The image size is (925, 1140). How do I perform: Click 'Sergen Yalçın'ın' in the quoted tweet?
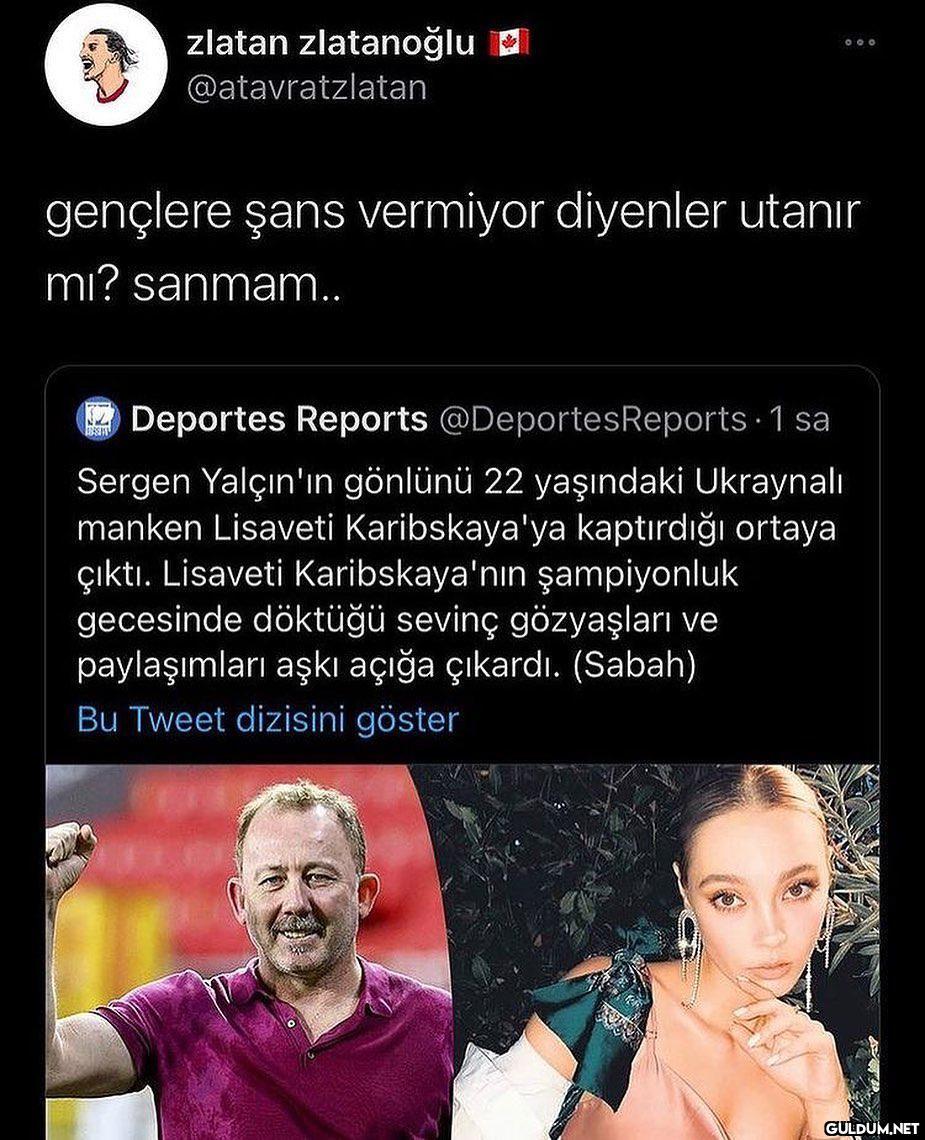coord(204,482)
